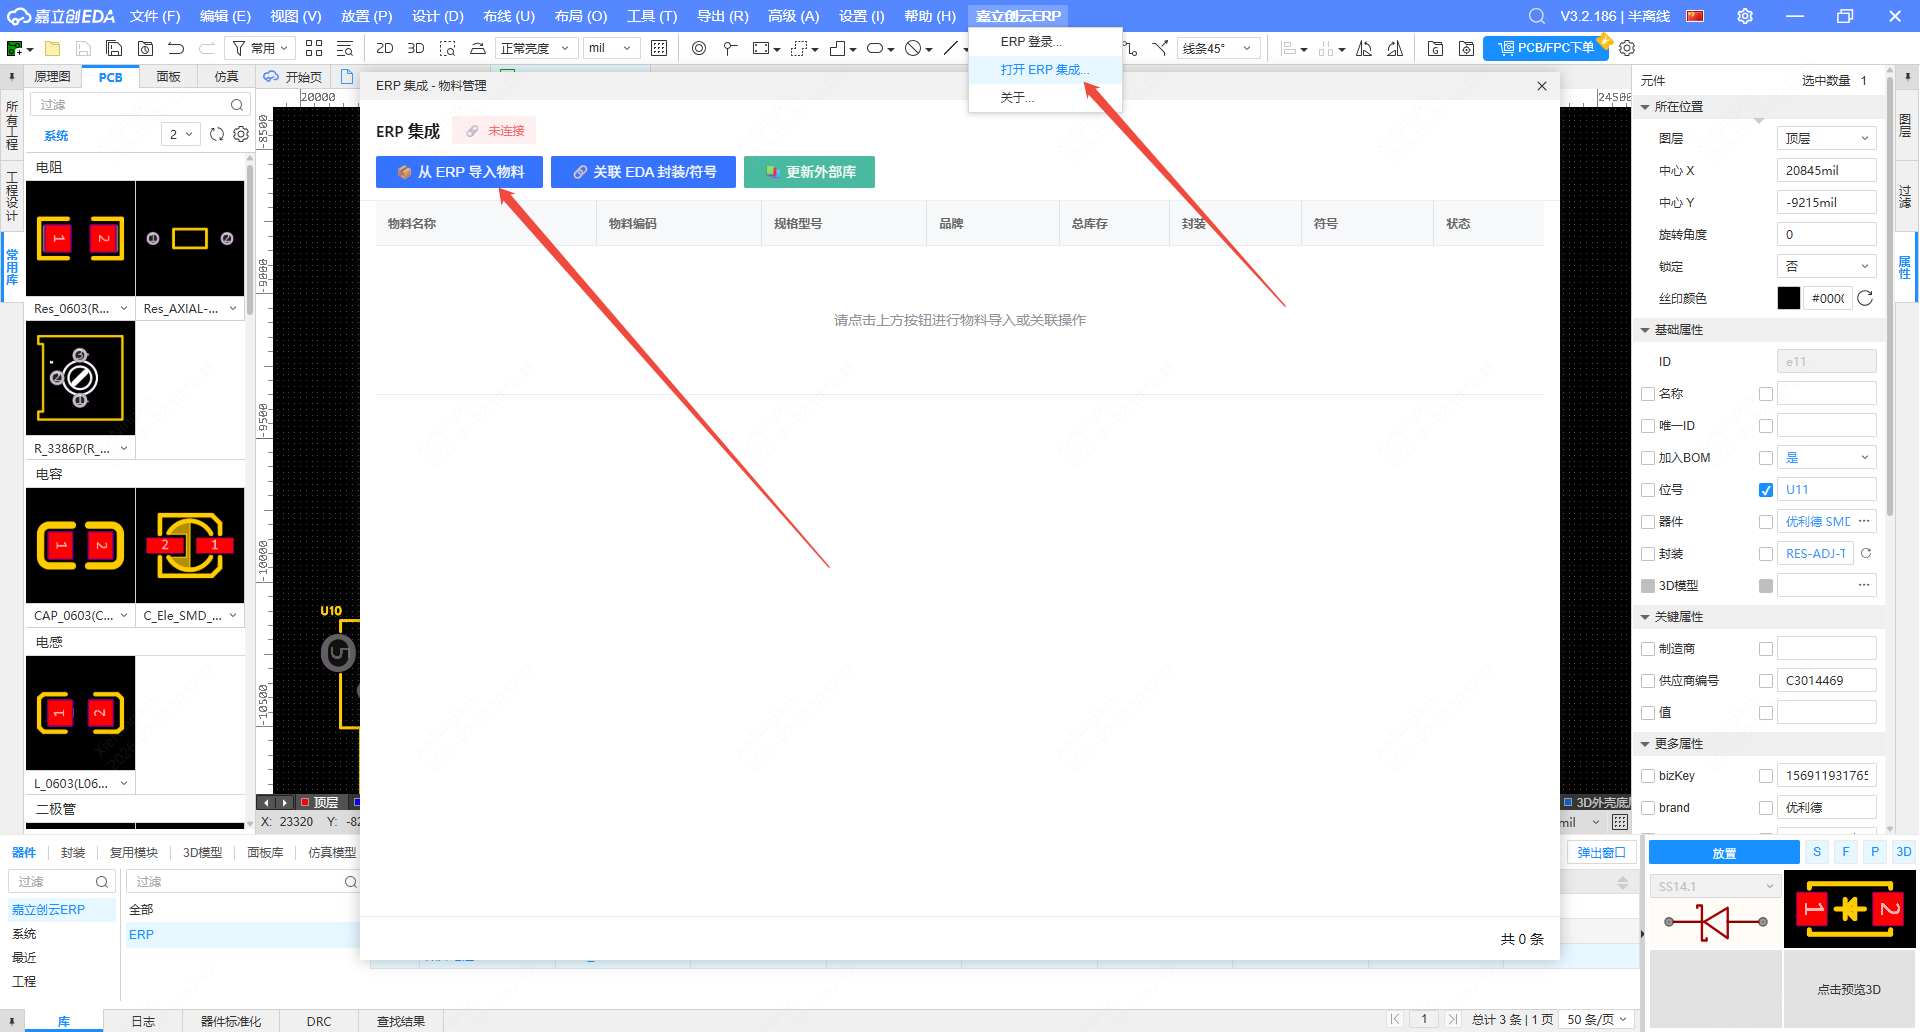
Task: Click the Res_0603 footprint thumbnail
Action: tap(80, 238)
